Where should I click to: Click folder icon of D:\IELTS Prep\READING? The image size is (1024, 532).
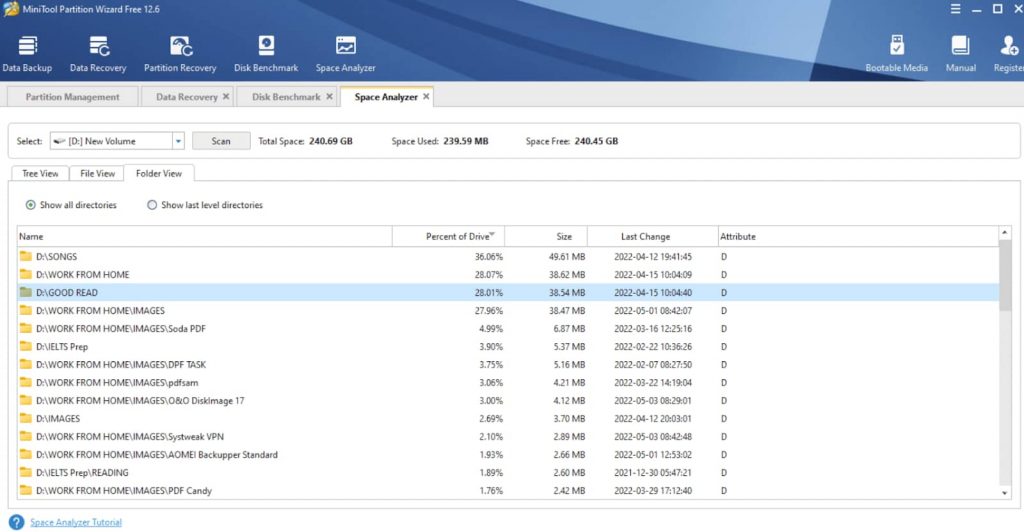[x=25, y=472]
